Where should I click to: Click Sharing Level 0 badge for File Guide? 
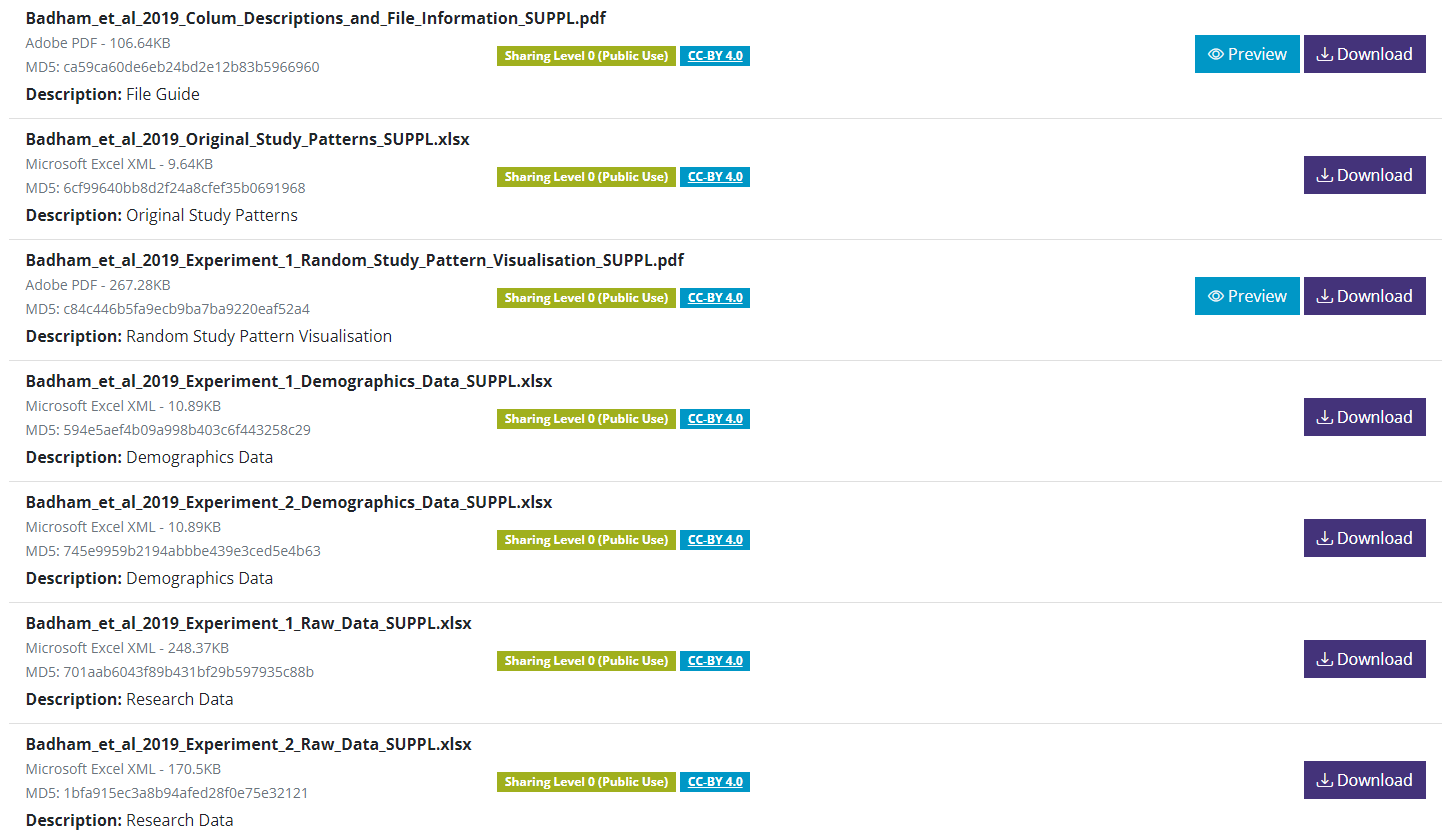[586, 56]
